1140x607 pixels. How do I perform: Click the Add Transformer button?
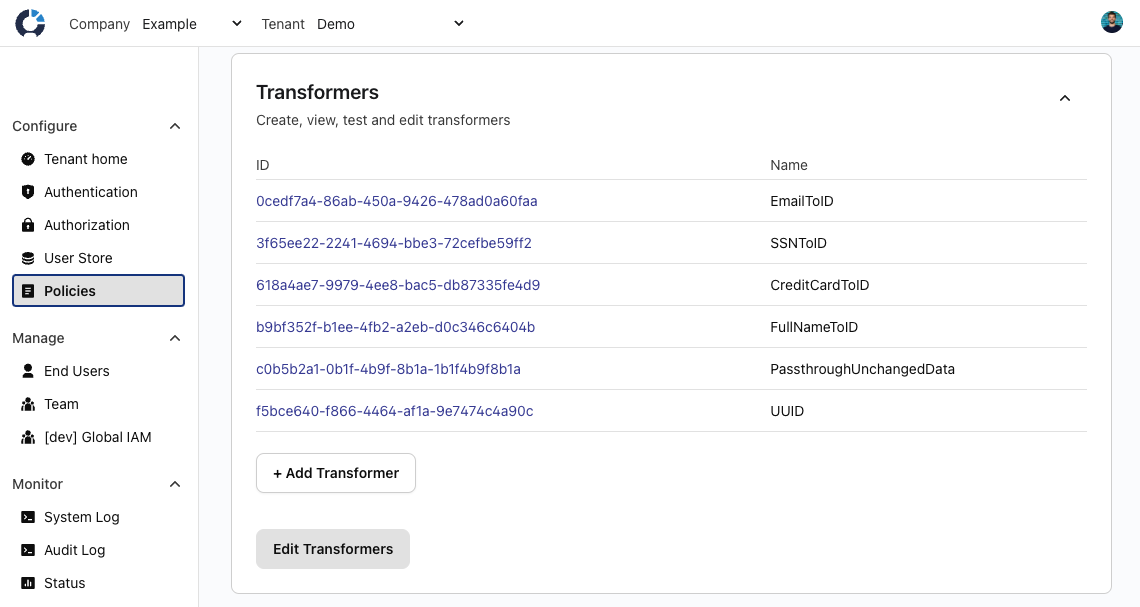[x=336, y=473]
